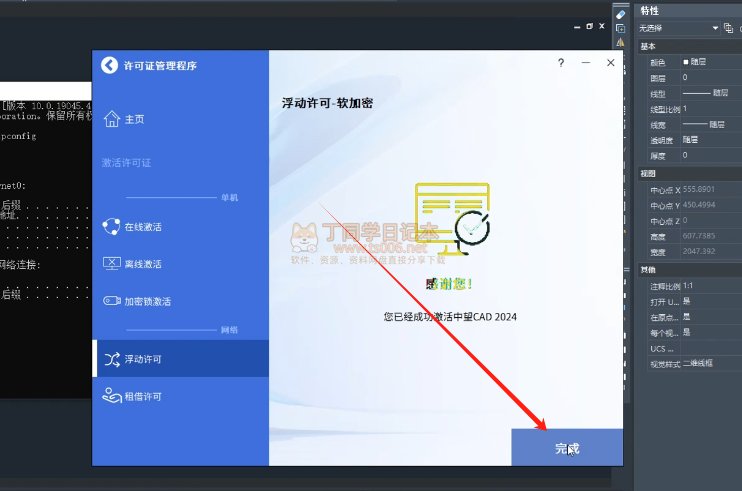Click the 线宽 随层 value
The image size is (742, 491).
(x=704, y=124)
